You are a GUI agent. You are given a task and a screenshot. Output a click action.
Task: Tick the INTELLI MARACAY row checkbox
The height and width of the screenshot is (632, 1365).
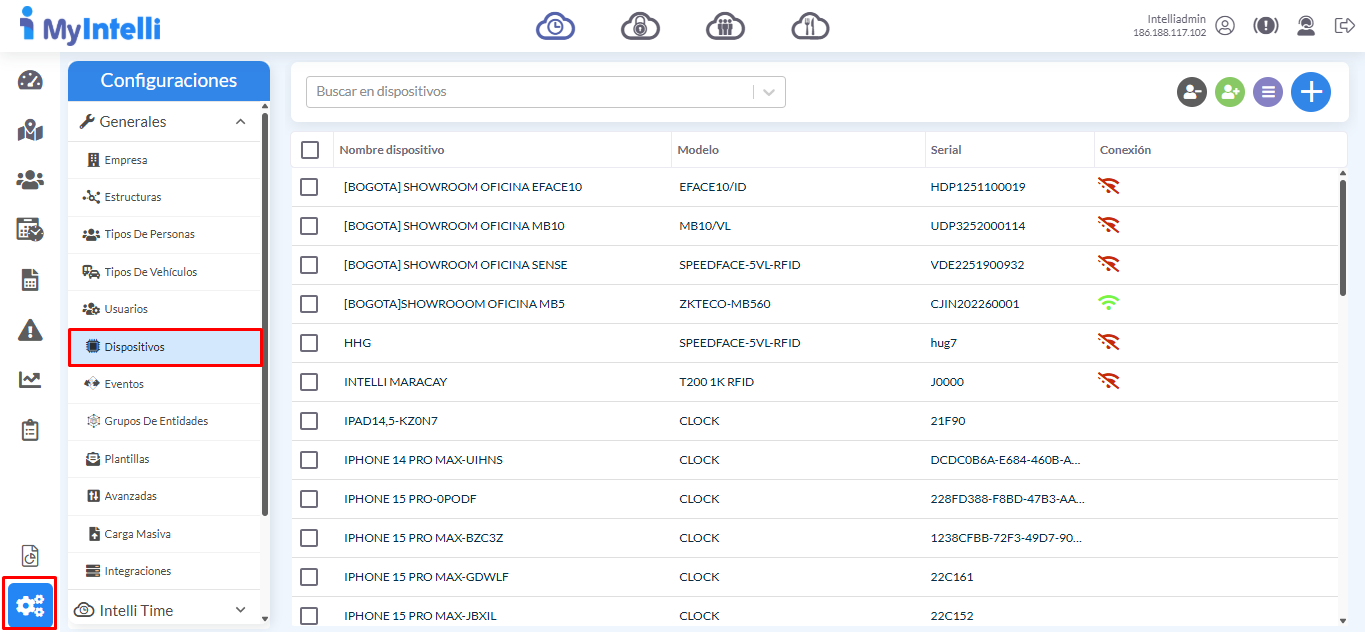tap(309, 382)
